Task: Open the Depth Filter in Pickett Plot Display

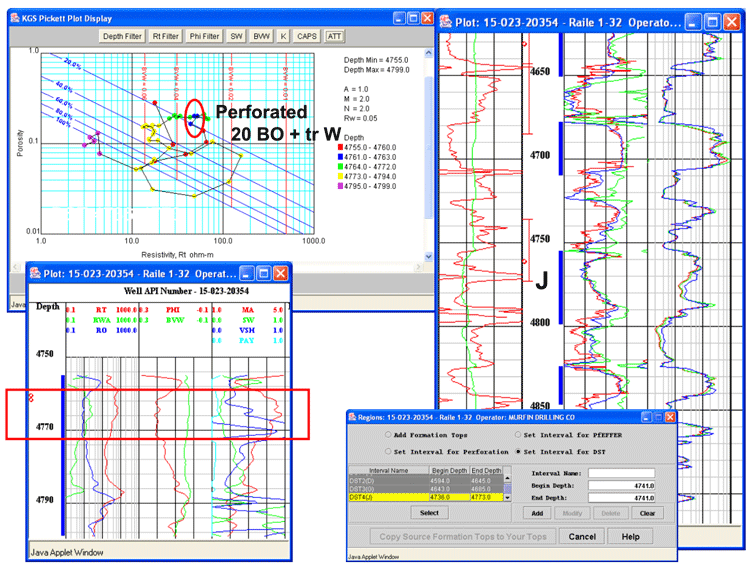Action: click(122, 36)
